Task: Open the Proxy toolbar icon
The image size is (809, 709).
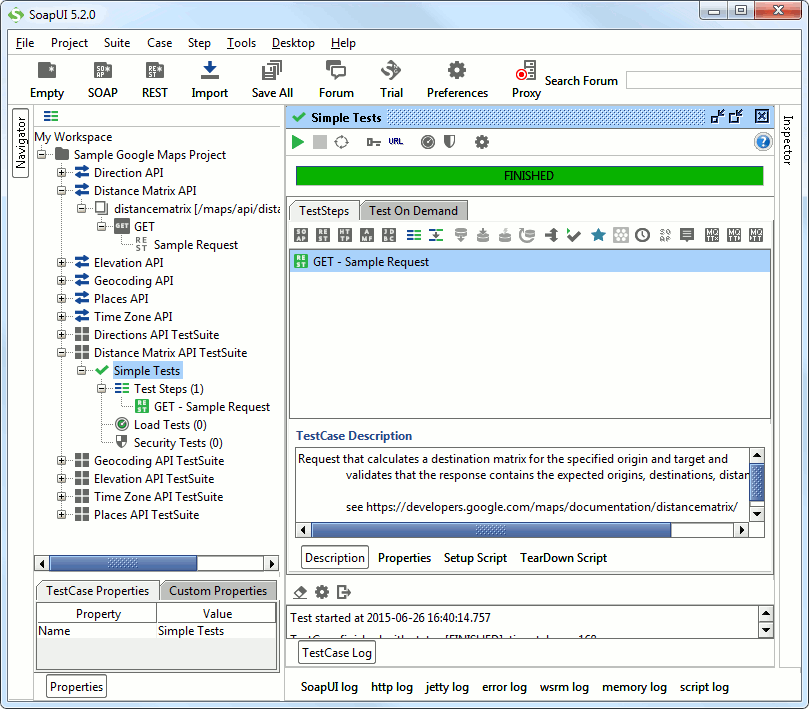Action: (526, 80)
